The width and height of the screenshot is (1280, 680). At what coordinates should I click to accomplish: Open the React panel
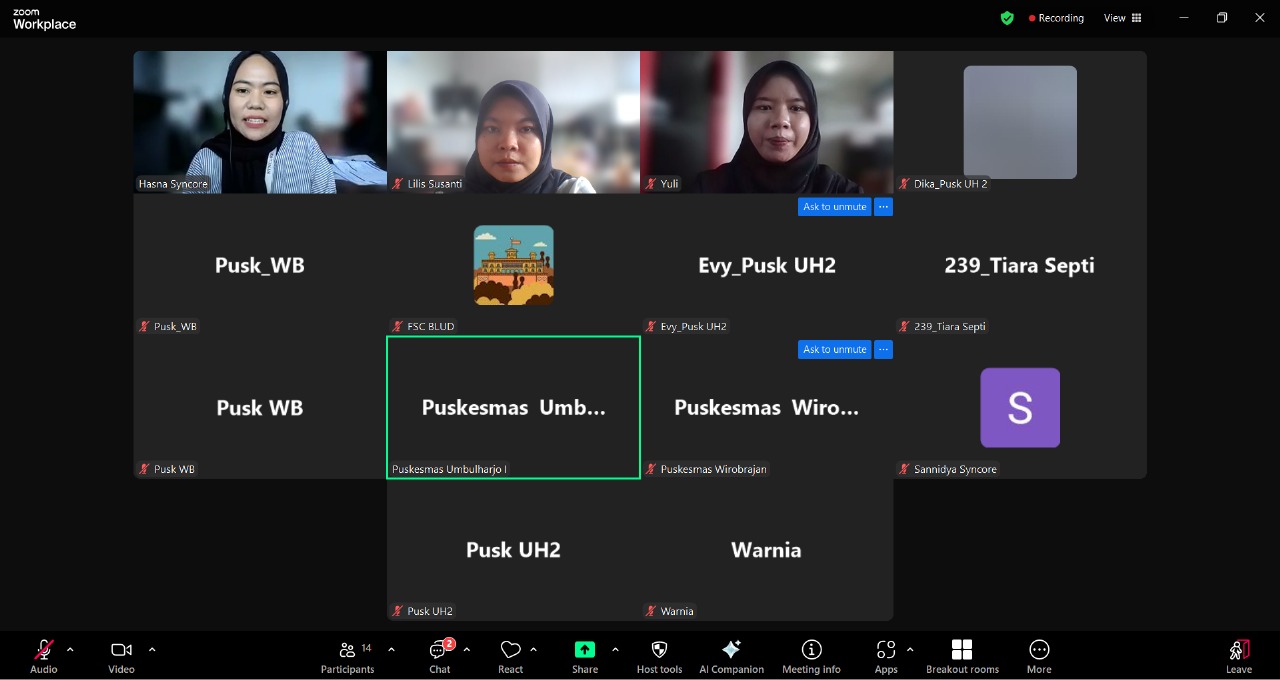coord(510,655)
